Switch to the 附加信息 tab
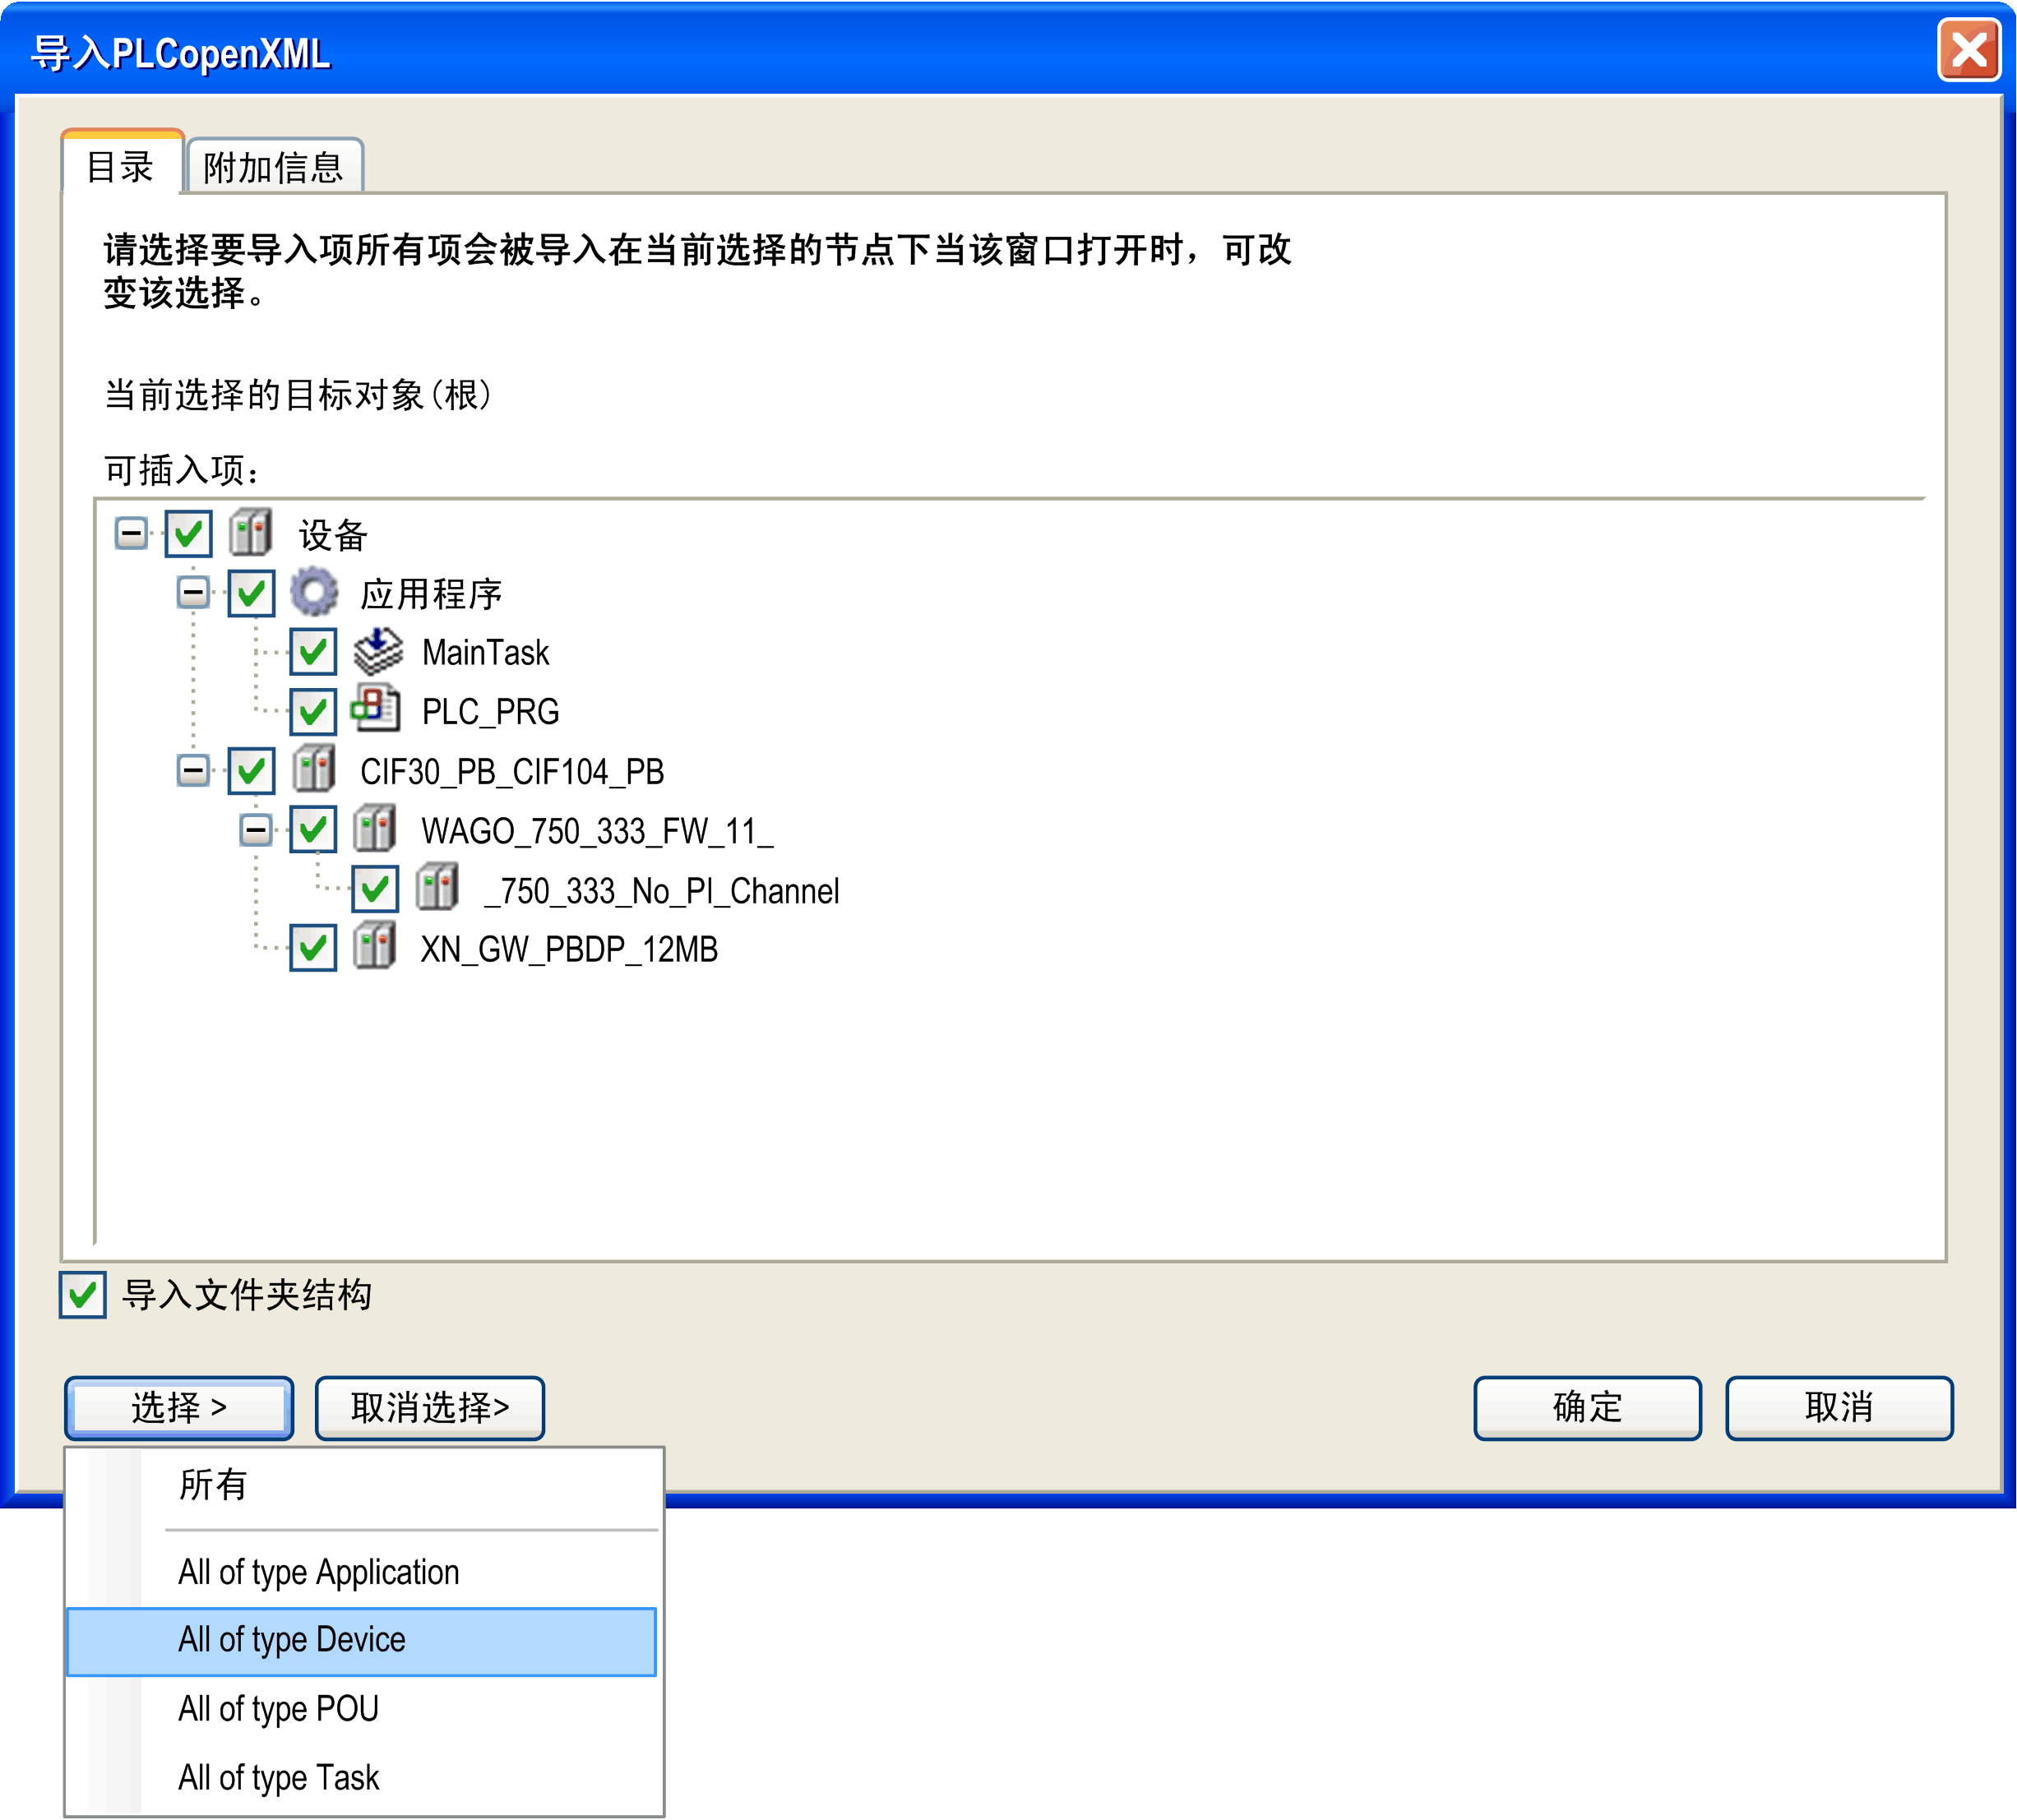The height and width of the screenshot is (1820, 2017). 273,167
